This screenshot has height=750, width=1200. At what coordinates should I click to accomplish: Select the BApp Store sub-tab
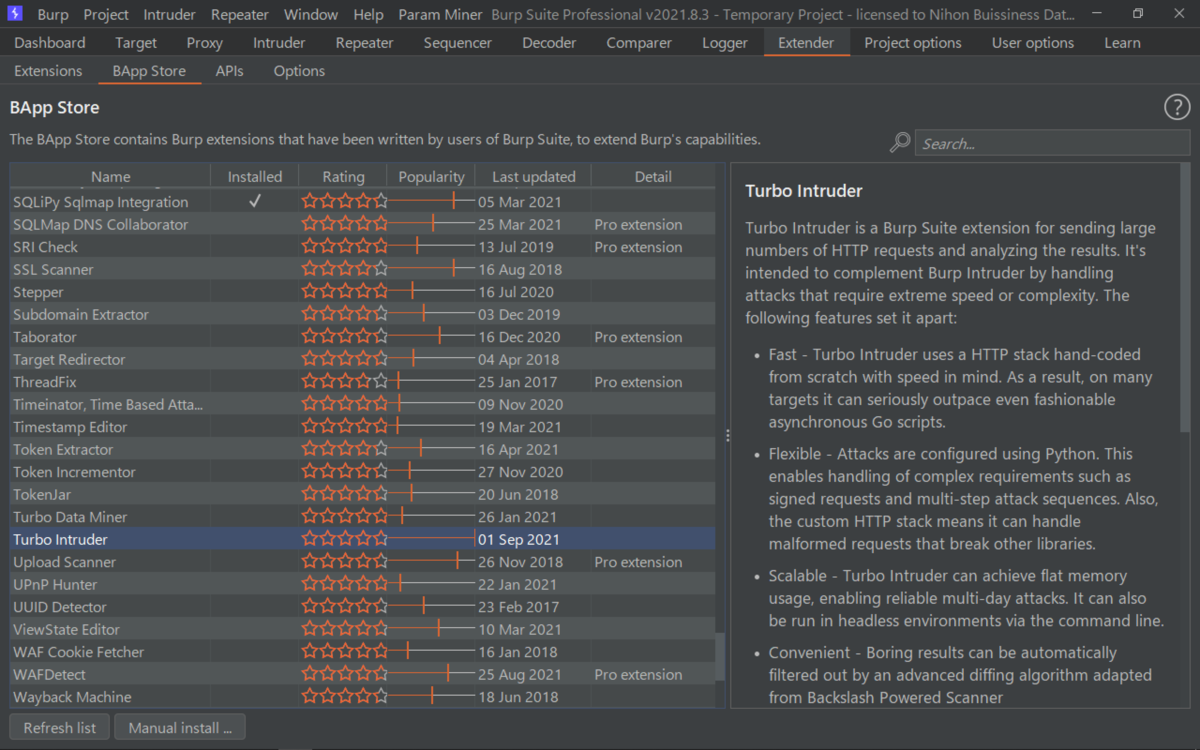[x=149, y=71]
